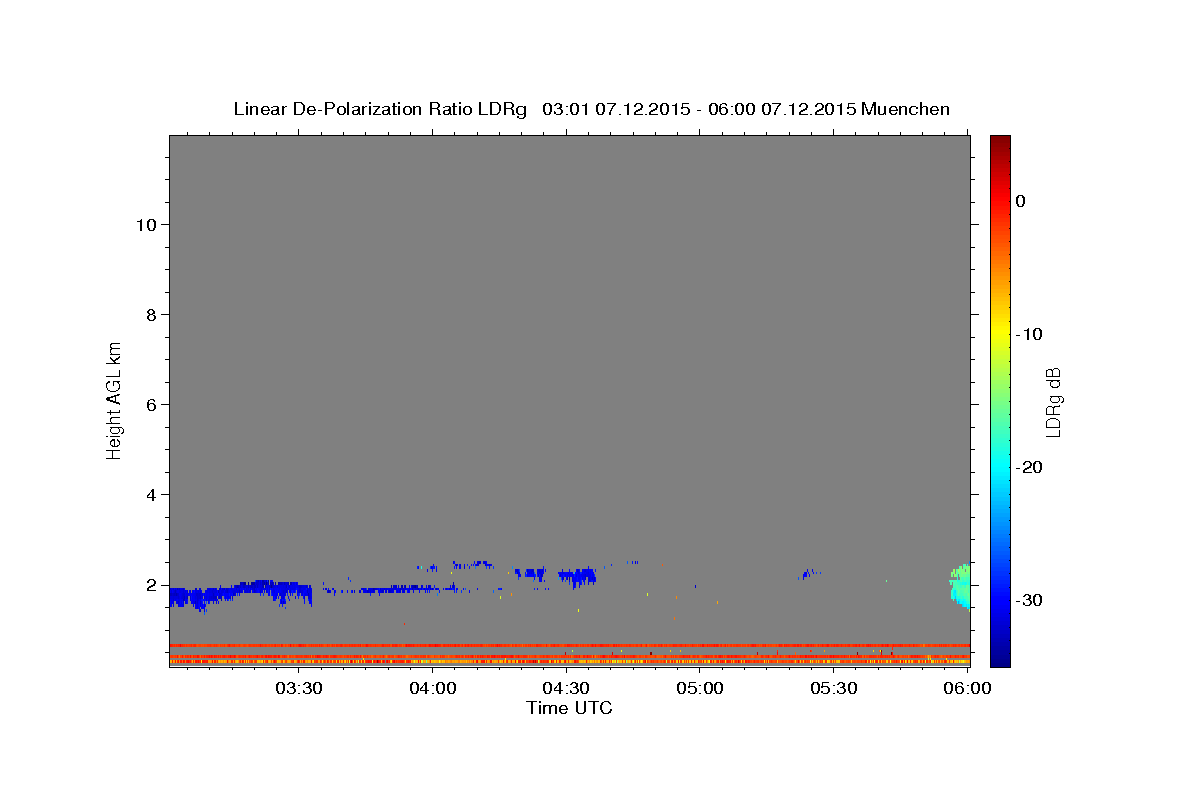Click the red horizontal band near ground level

pos(569,645)
